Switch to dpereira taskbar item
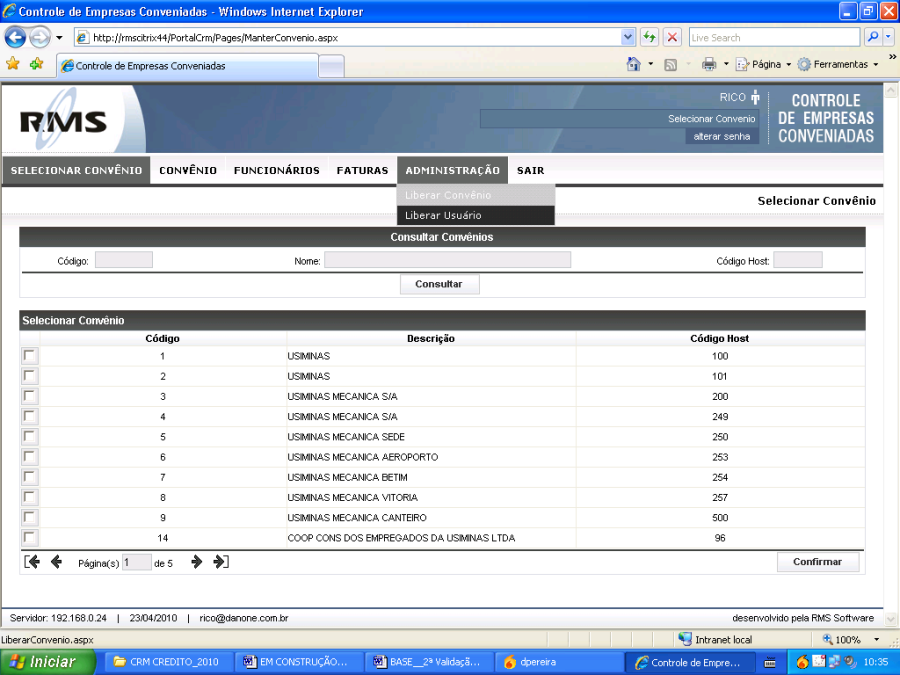 (x=559, y=662)
